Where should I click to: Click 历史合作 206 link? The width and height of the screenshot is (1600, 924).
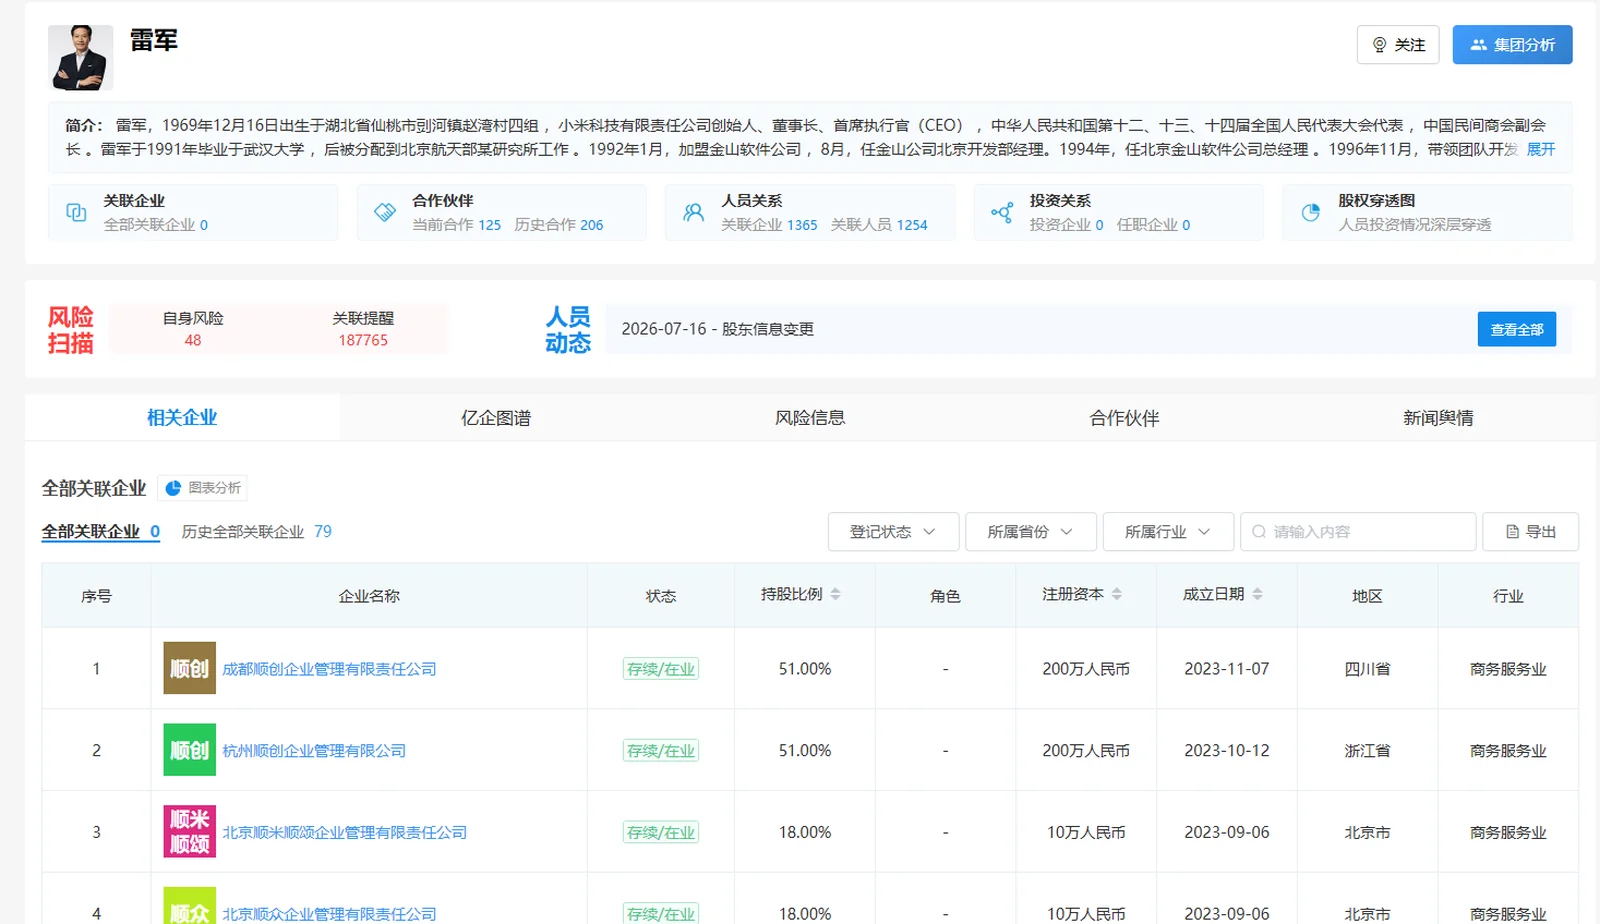[x=558, y=225]
